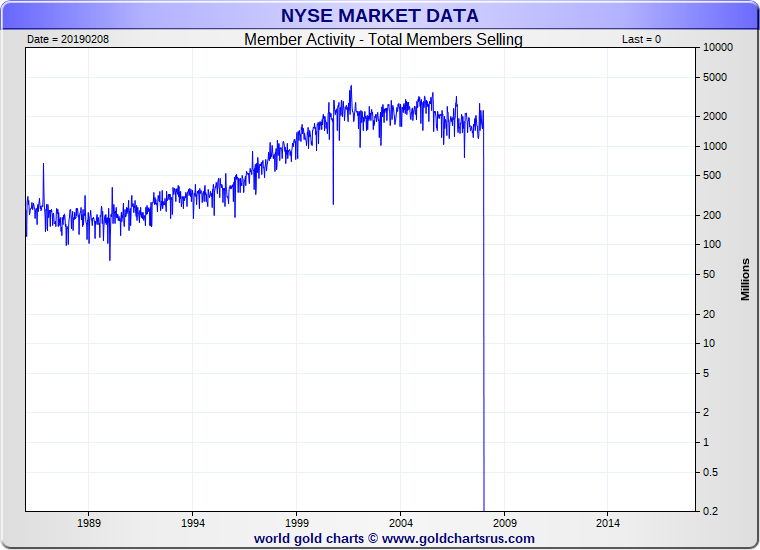Click the 0.5 y-axis value
760x550 pixels.
(x=711, y=472)
